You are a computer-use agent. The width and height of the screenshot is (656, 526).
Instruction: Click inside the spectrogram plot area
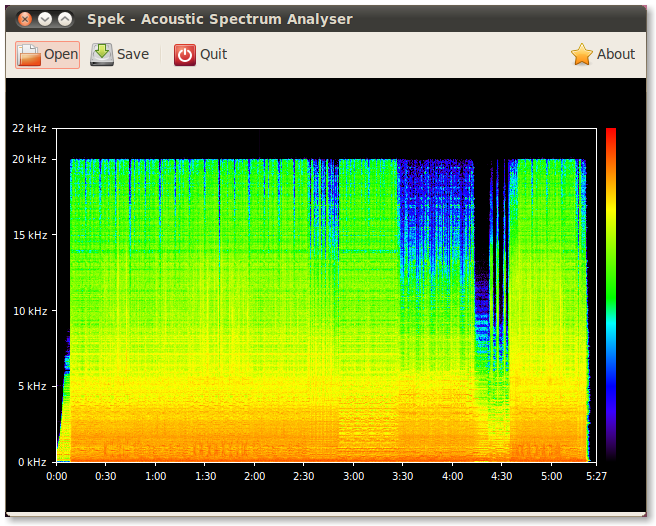pos(326,295)
